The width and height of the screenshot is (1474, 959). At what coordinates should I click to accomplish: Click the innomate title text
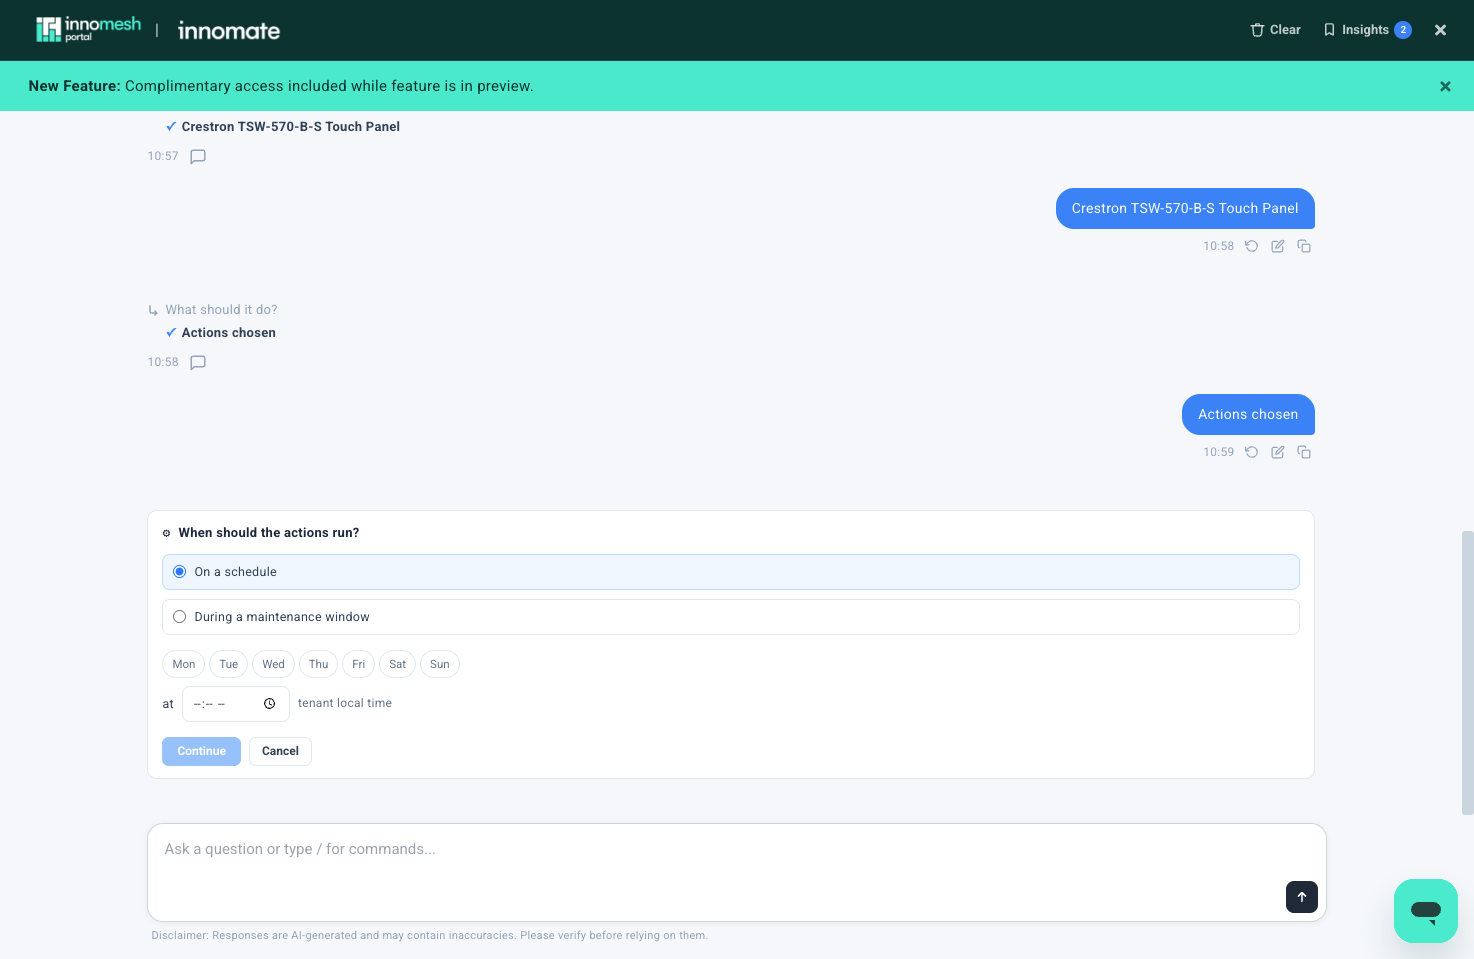coord(229,31)
